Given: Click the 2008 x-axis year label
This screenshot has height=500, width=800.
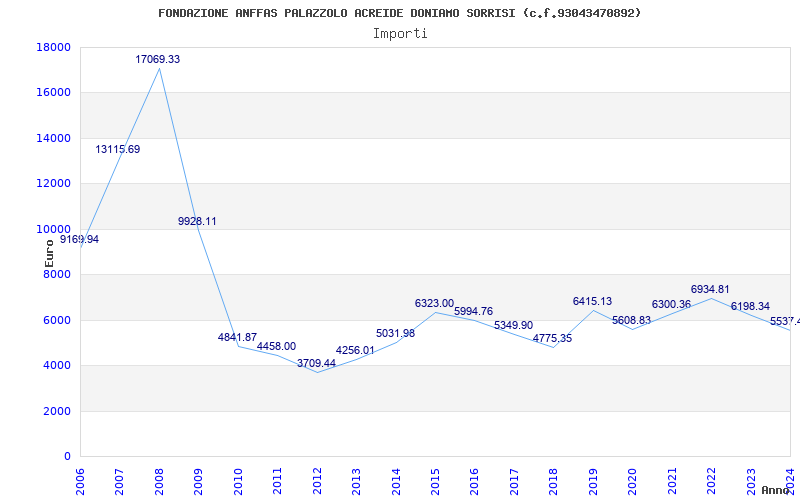Looking at the screenshot, I should coord(159,481).
